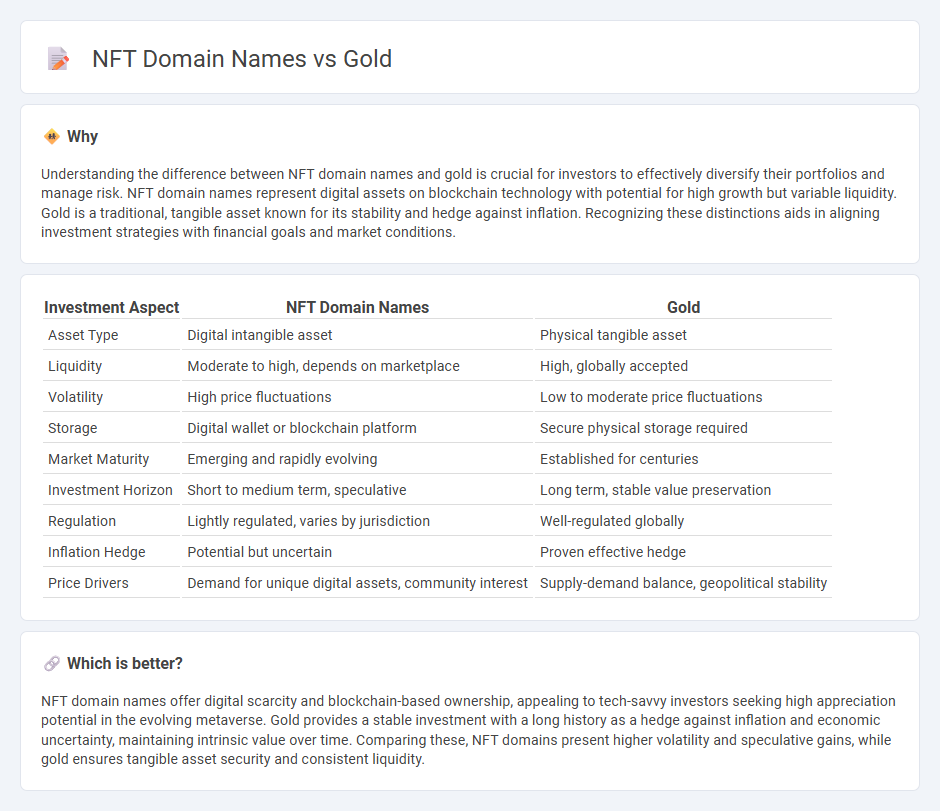Click the orange diamond icon next to Why
The height and width of the screenshot is (811, 940).
click(52, 137)
